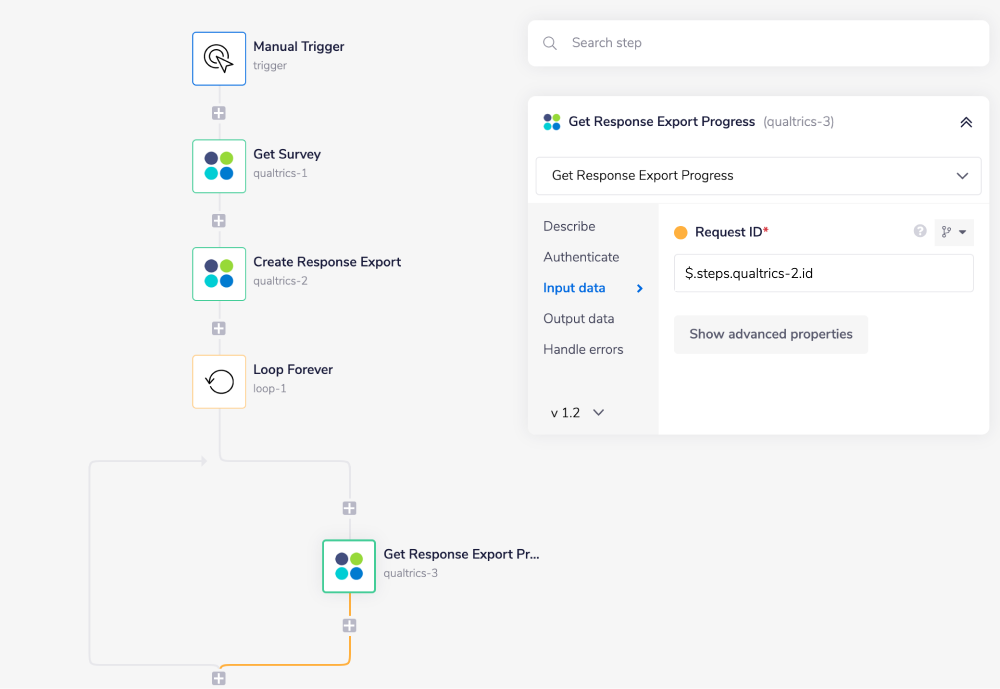This screenshot has height=689, width=1000.
Task: Switch to the Authenticate section
Action: click(581, 257)
